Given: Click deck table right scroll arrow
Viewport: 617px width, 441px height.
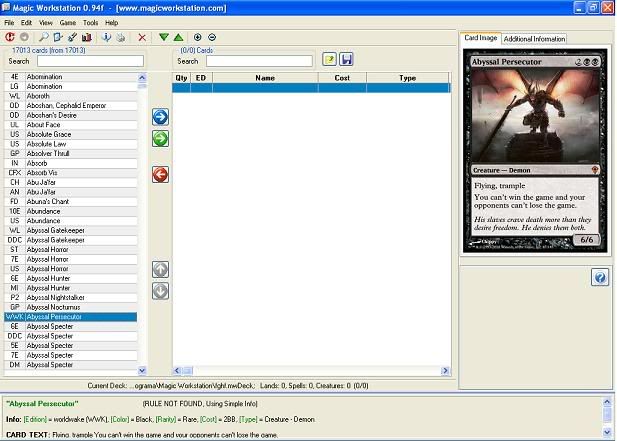Looking at the screenshot, I should pos(445,371).
